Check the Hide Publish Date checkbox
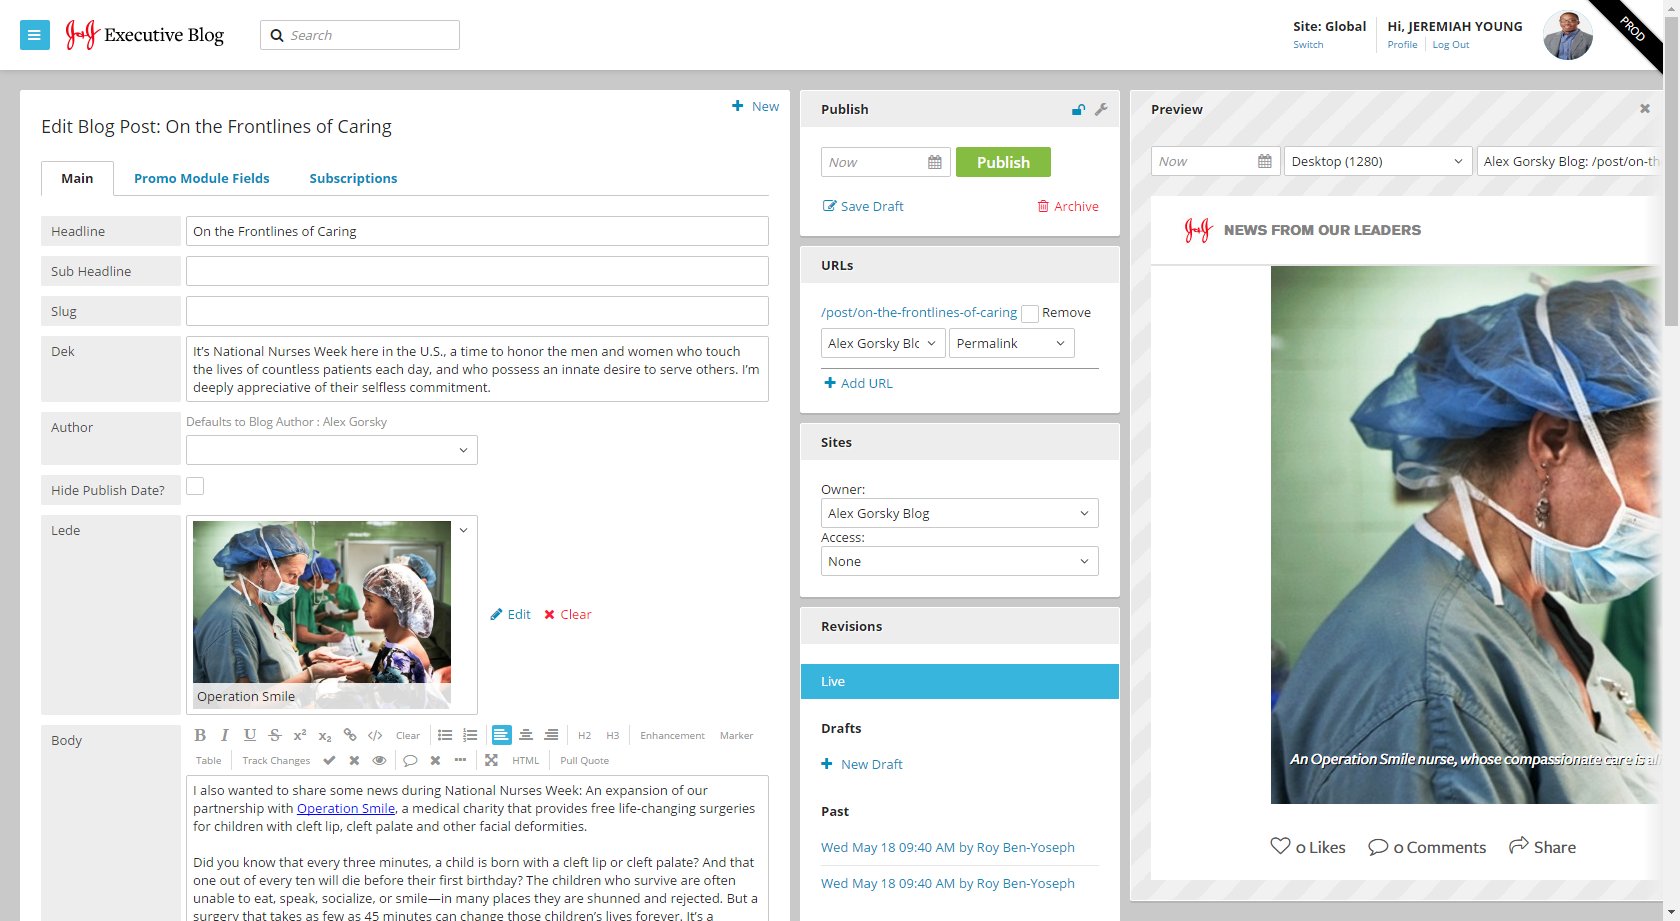The width and height of the screenshot is (1680, 921). pos(195,486)
